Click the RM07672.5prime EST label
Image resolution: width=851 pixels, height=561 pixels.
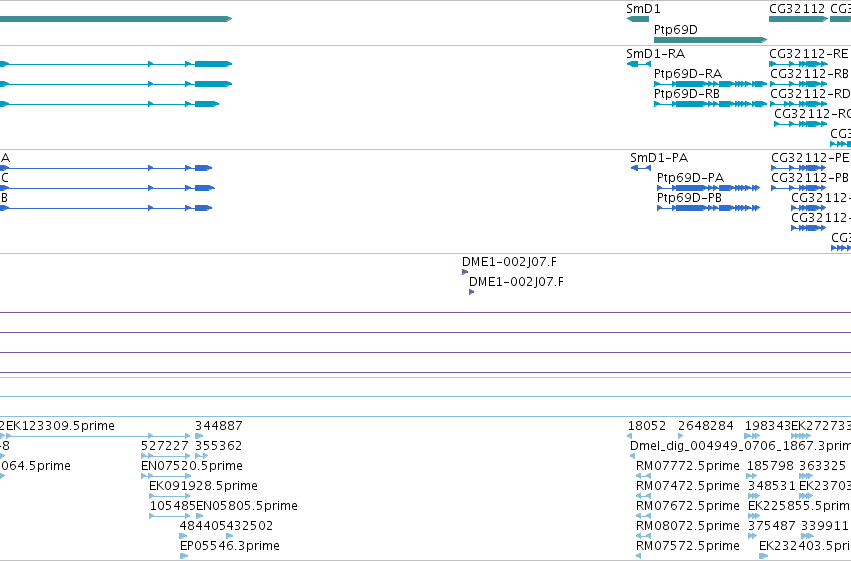688,506
